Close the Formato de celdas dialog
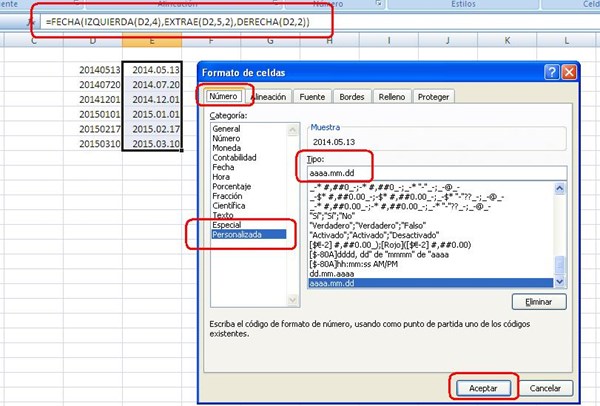600x406 pixels. tap(569, 73)
